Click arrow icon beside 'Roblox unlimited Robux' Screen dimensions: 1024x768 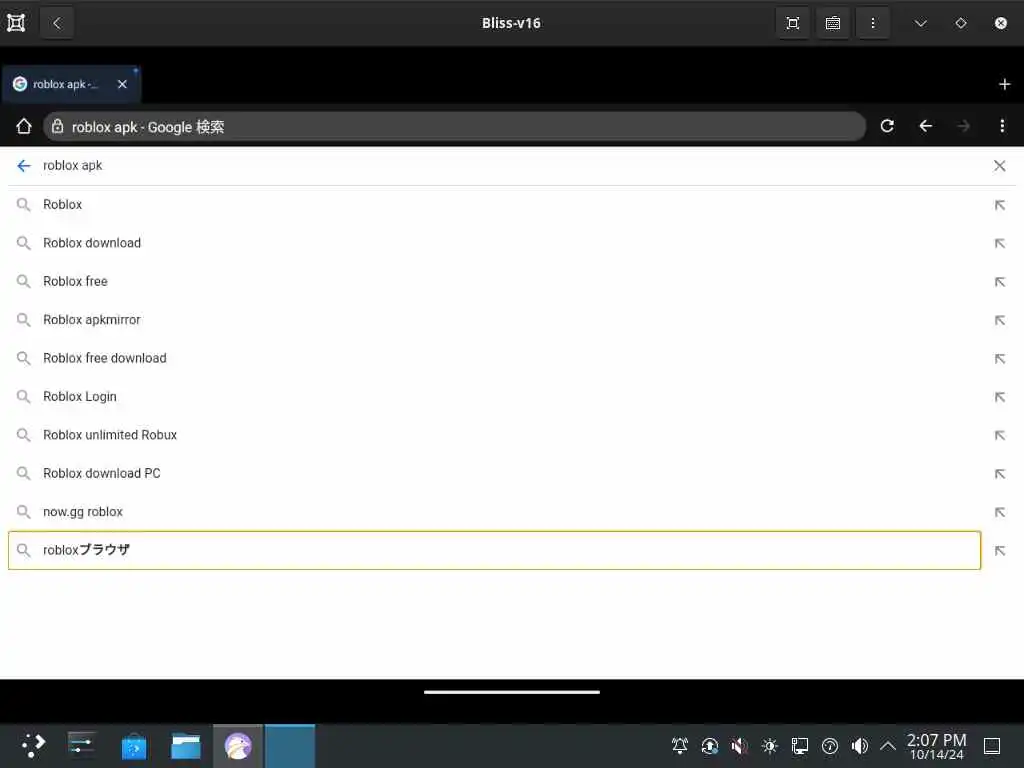pyautogui.click(x=999, y=436)
